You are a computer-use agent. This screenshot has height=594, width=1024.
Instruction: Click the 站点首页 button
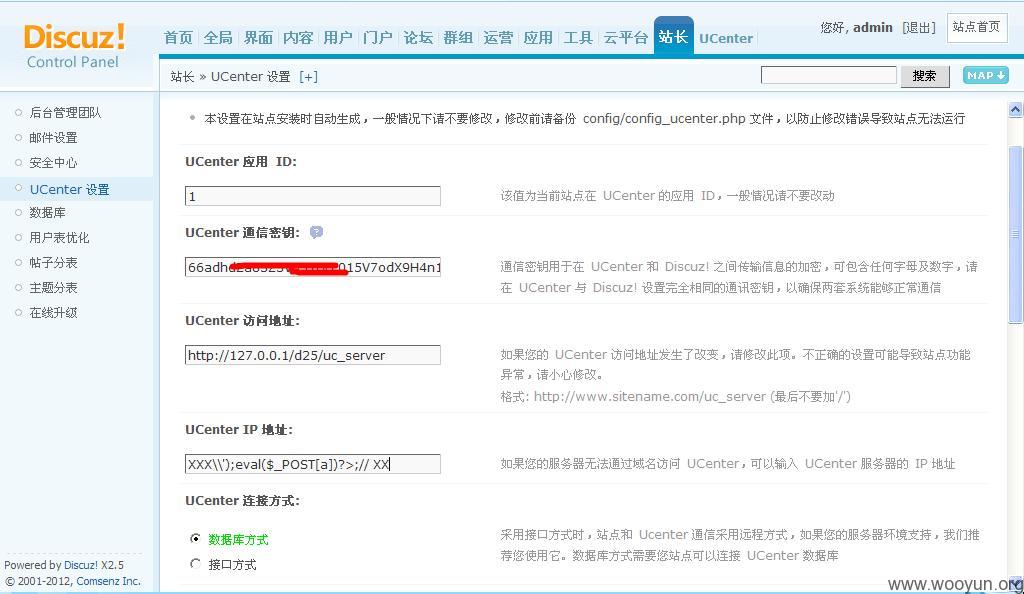click(x=976, y=27)
